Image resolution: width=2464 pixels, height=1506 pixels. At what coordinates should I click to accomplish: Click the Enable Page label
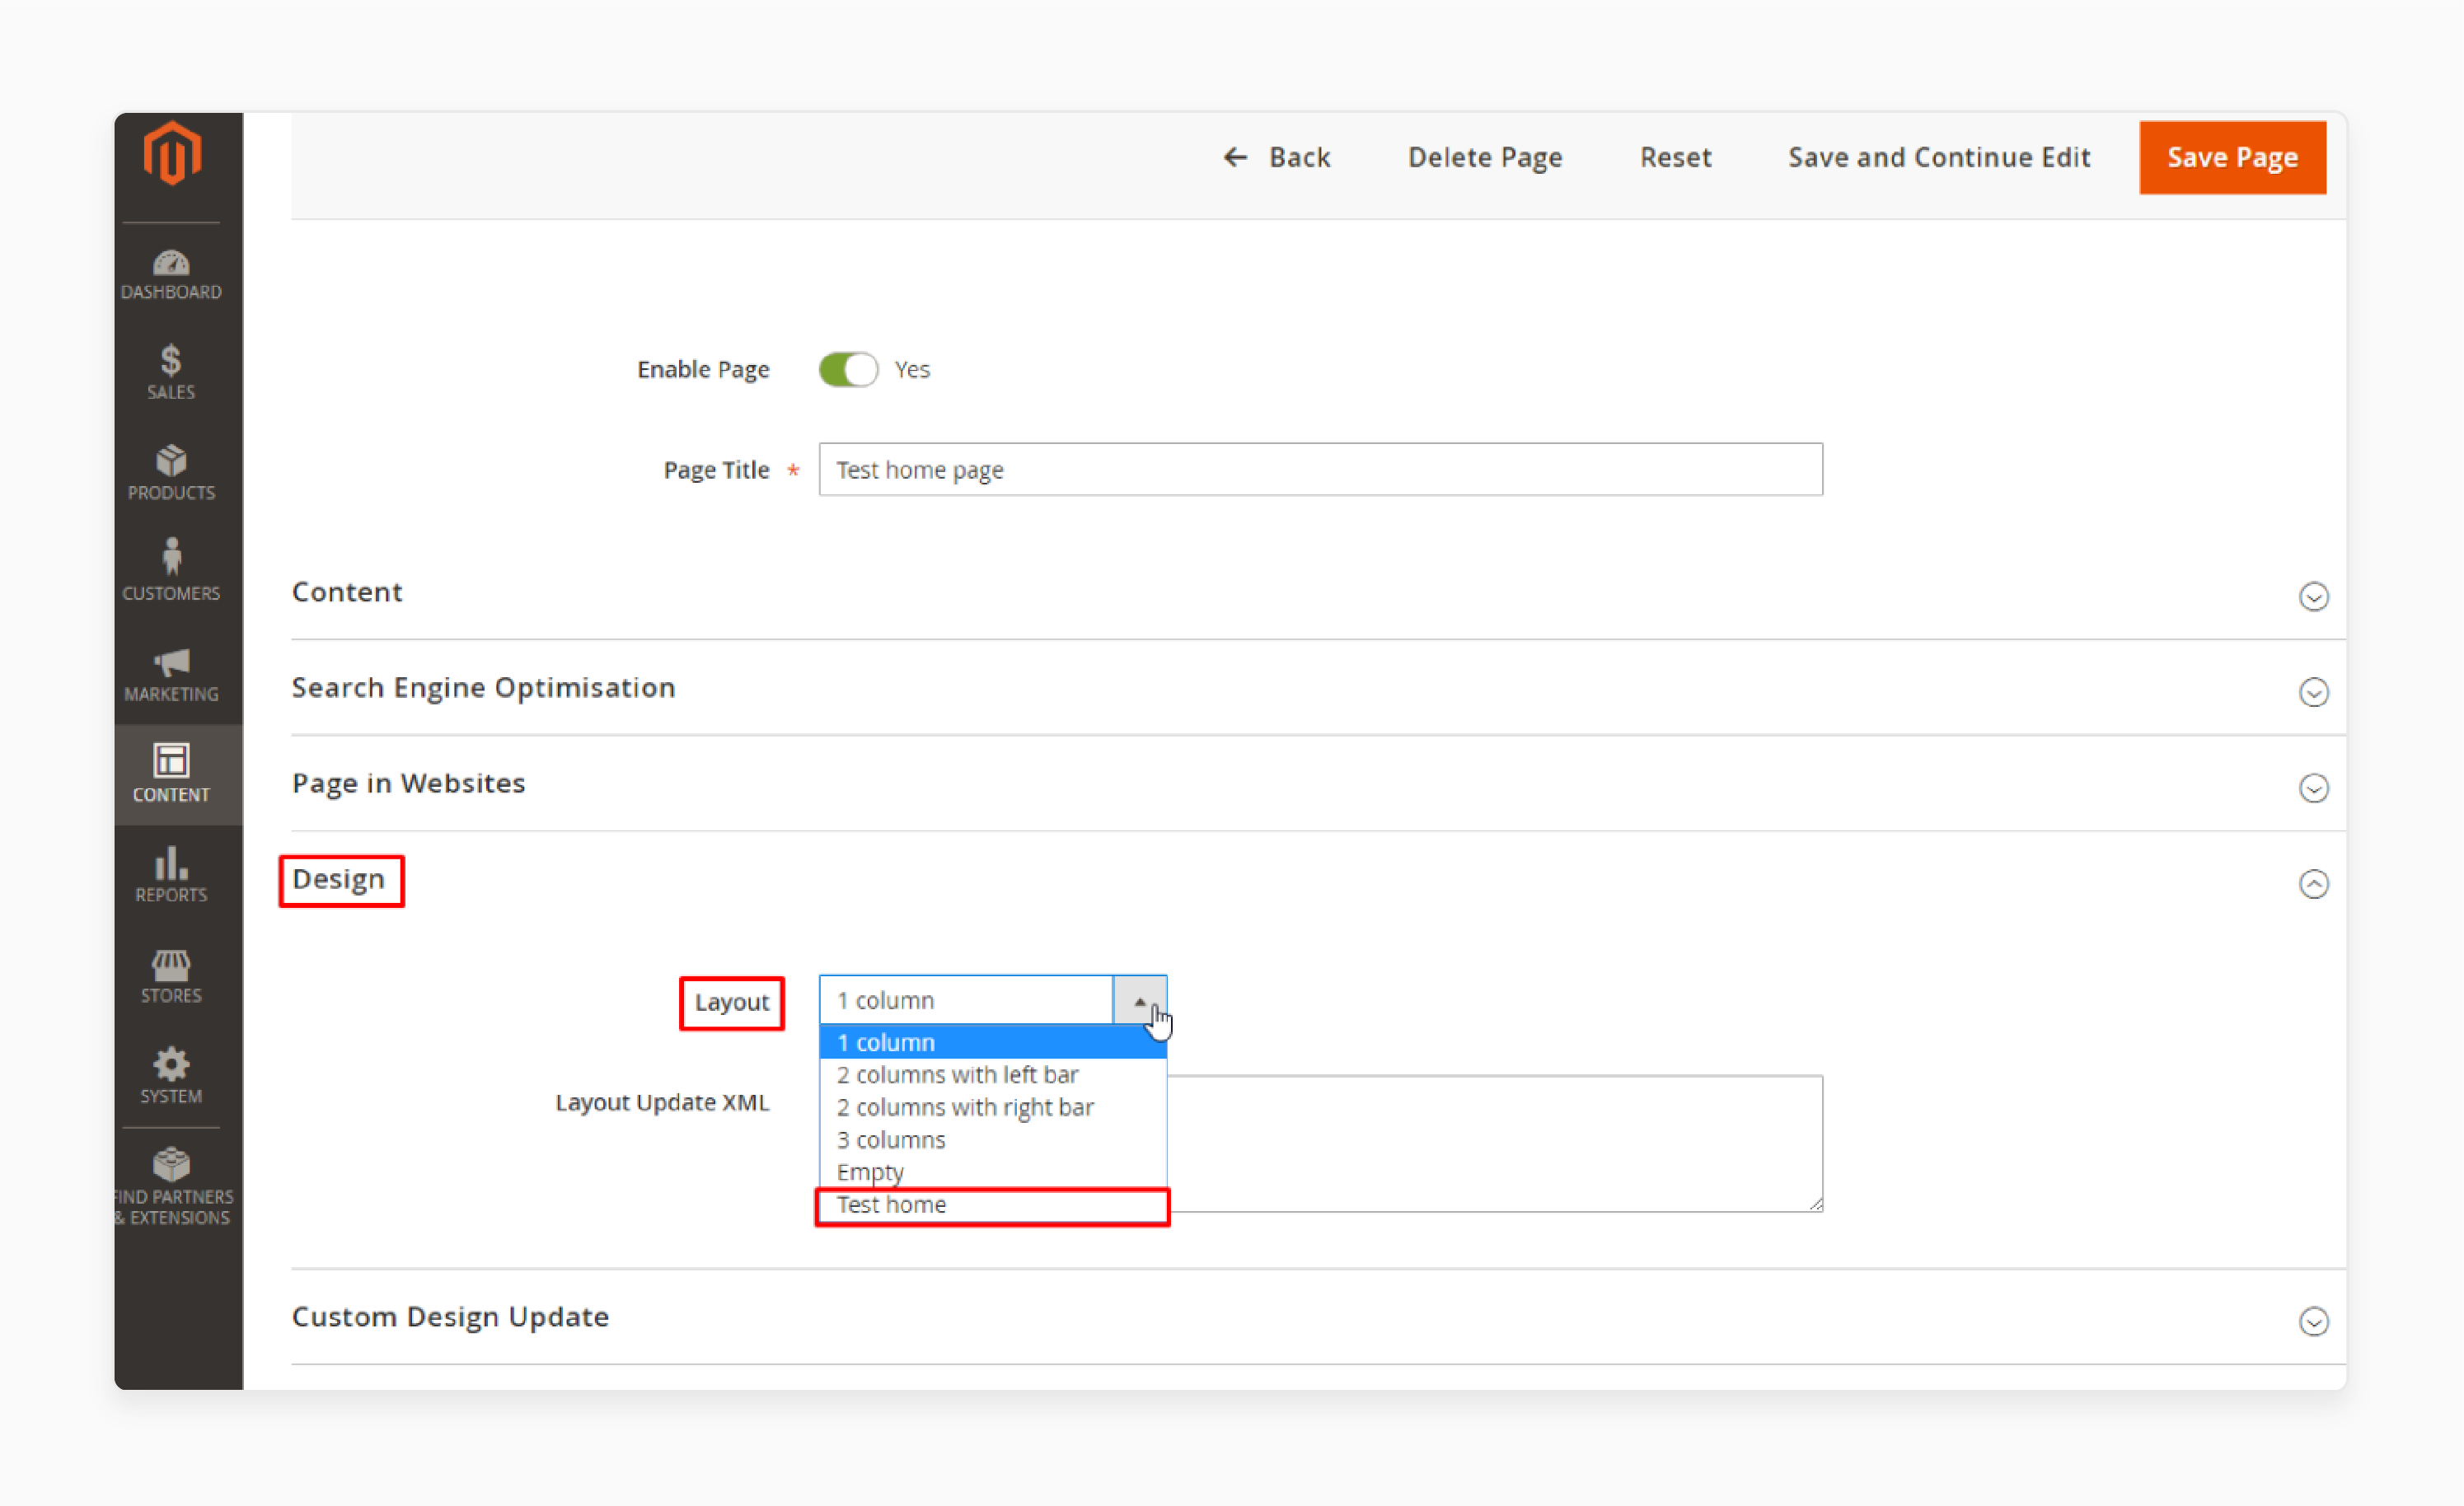(x=703, y=369)
